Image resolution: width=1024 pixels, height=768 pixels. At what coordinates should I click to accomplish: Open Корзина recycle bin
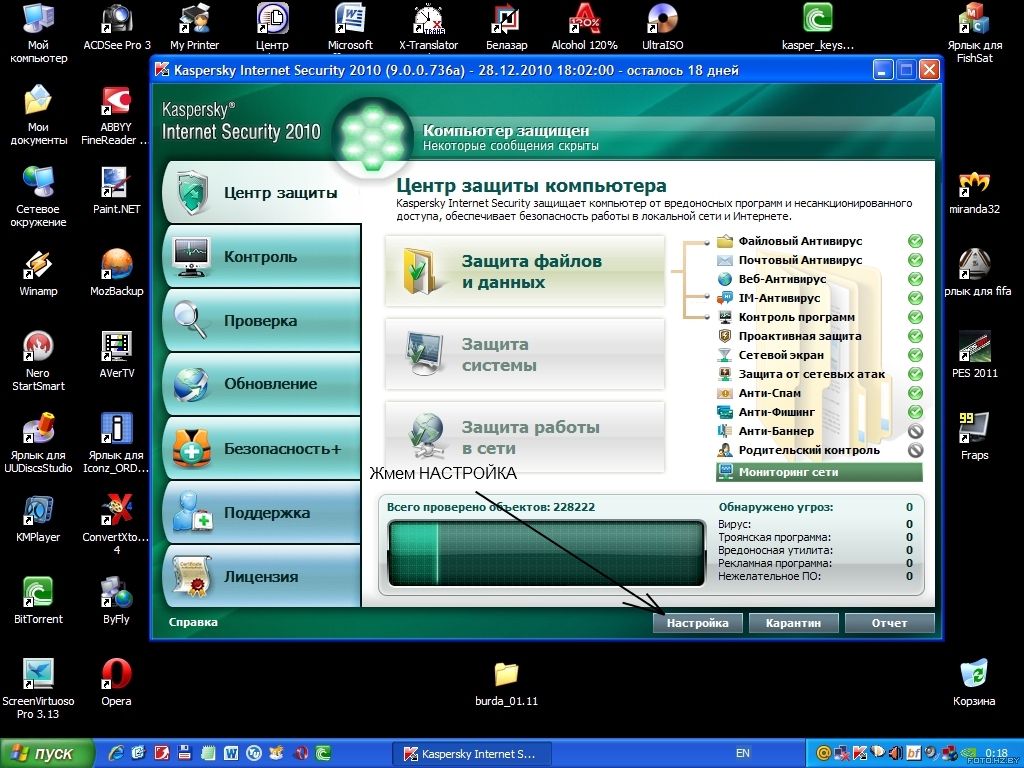[974, 683]
